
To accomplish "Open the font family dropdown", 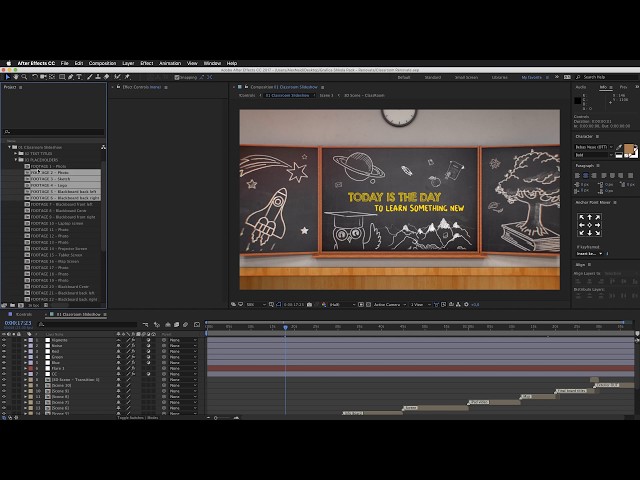I will [594, 147].
